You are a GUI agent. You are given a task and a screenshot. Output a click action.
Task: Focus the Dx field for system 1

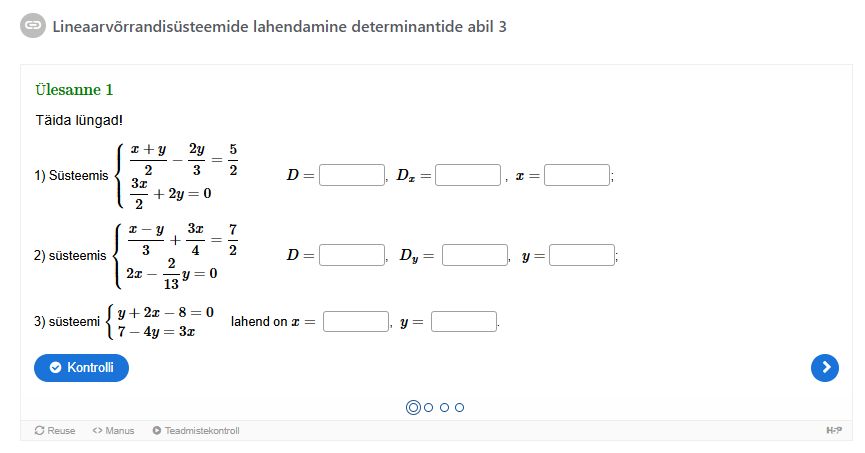468,175
